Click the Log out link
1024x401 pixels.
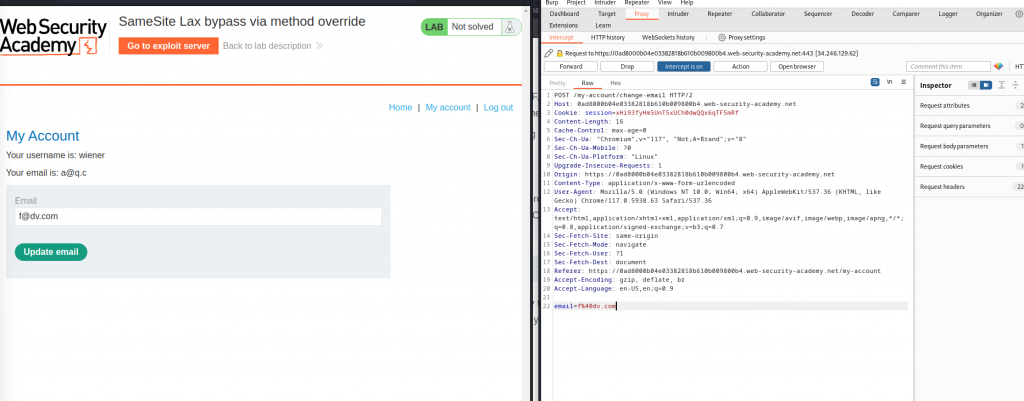pos(498,107)
